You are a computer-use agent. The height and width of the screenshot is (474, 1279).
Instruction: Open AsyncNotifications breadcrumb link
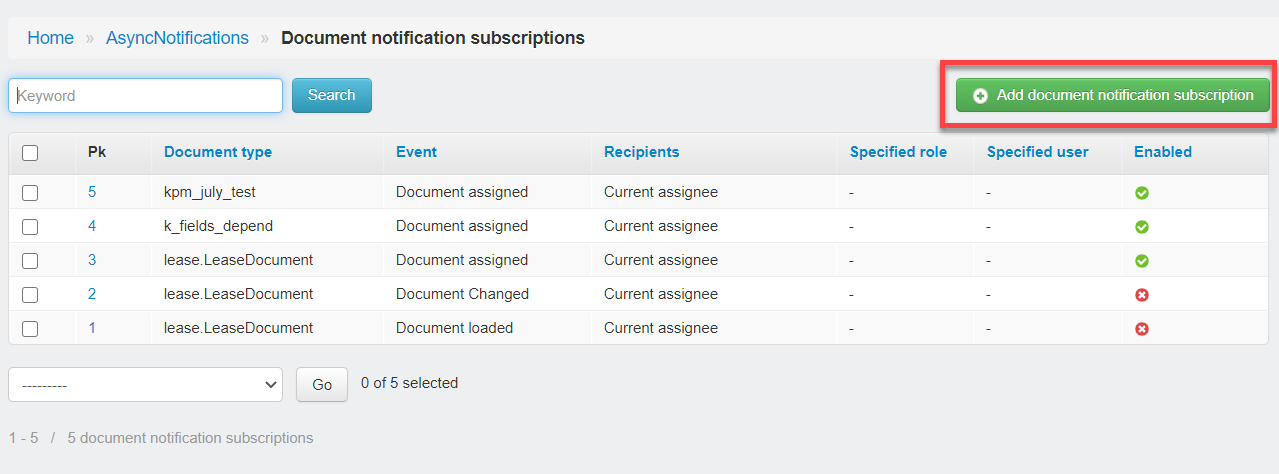[177, 38]
